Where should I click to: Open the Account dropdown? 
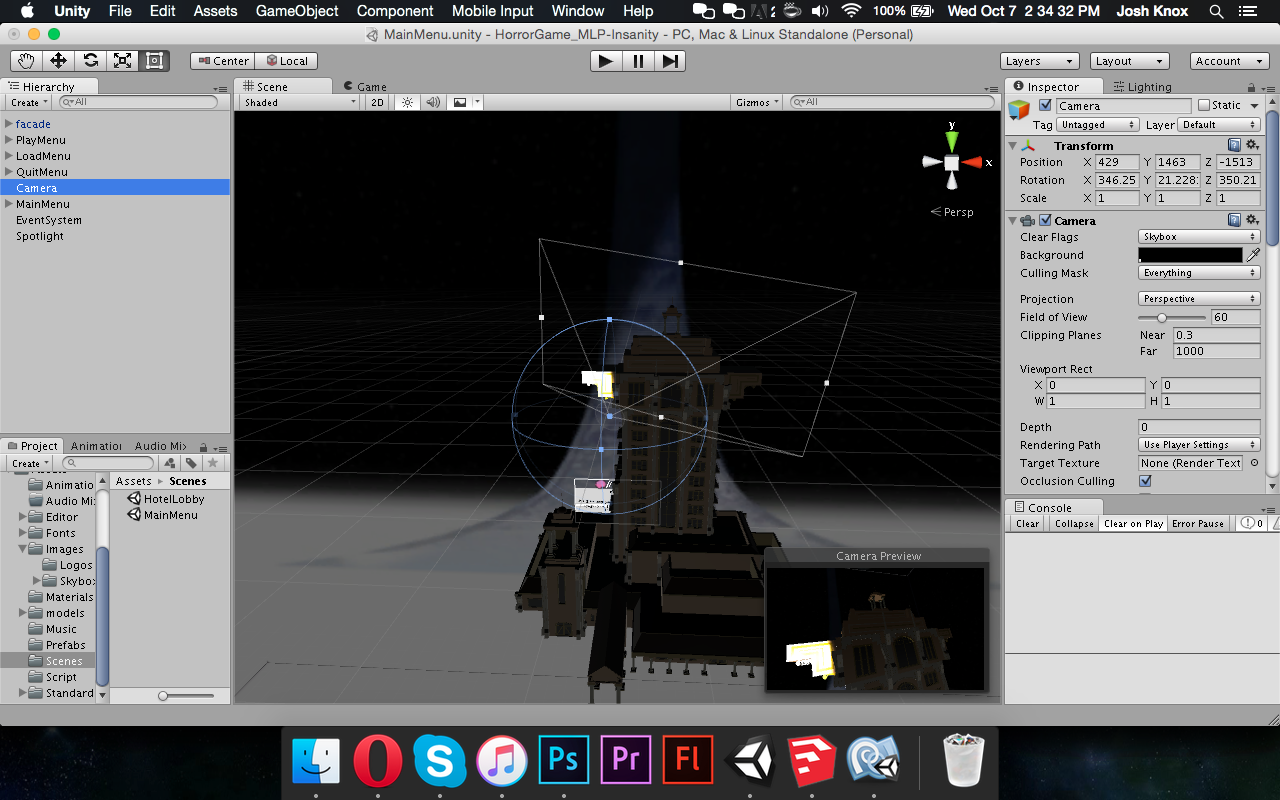coord(1230,61)
